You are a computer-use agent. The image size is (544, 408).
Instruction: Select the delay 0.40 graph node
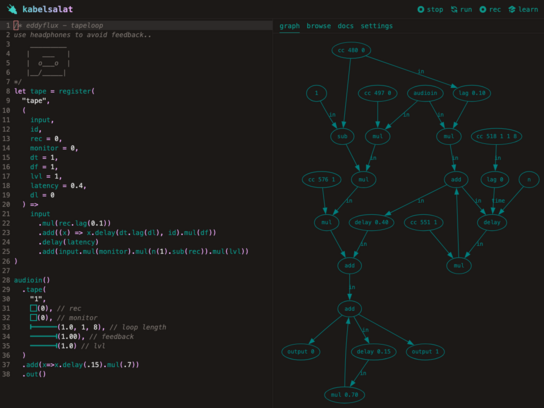click(371, 222)
